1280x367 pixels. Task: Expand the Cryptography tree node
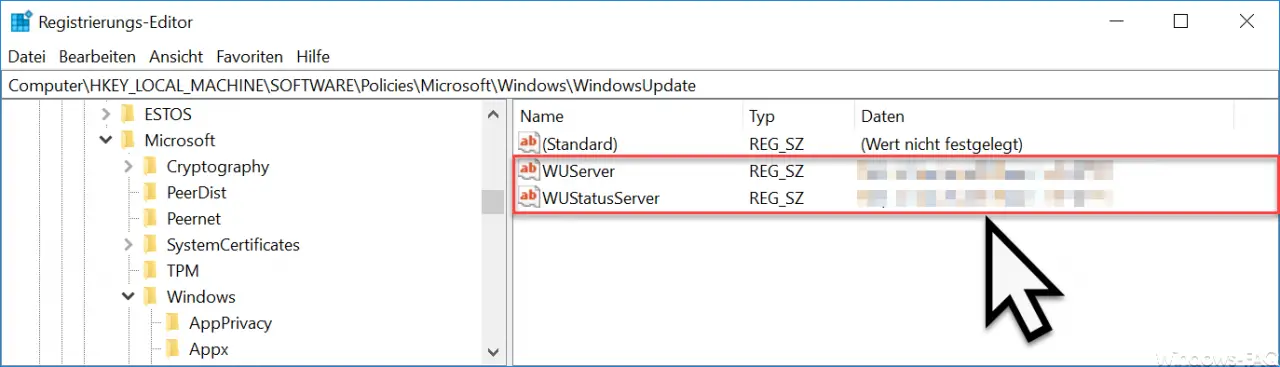[128, 167]
